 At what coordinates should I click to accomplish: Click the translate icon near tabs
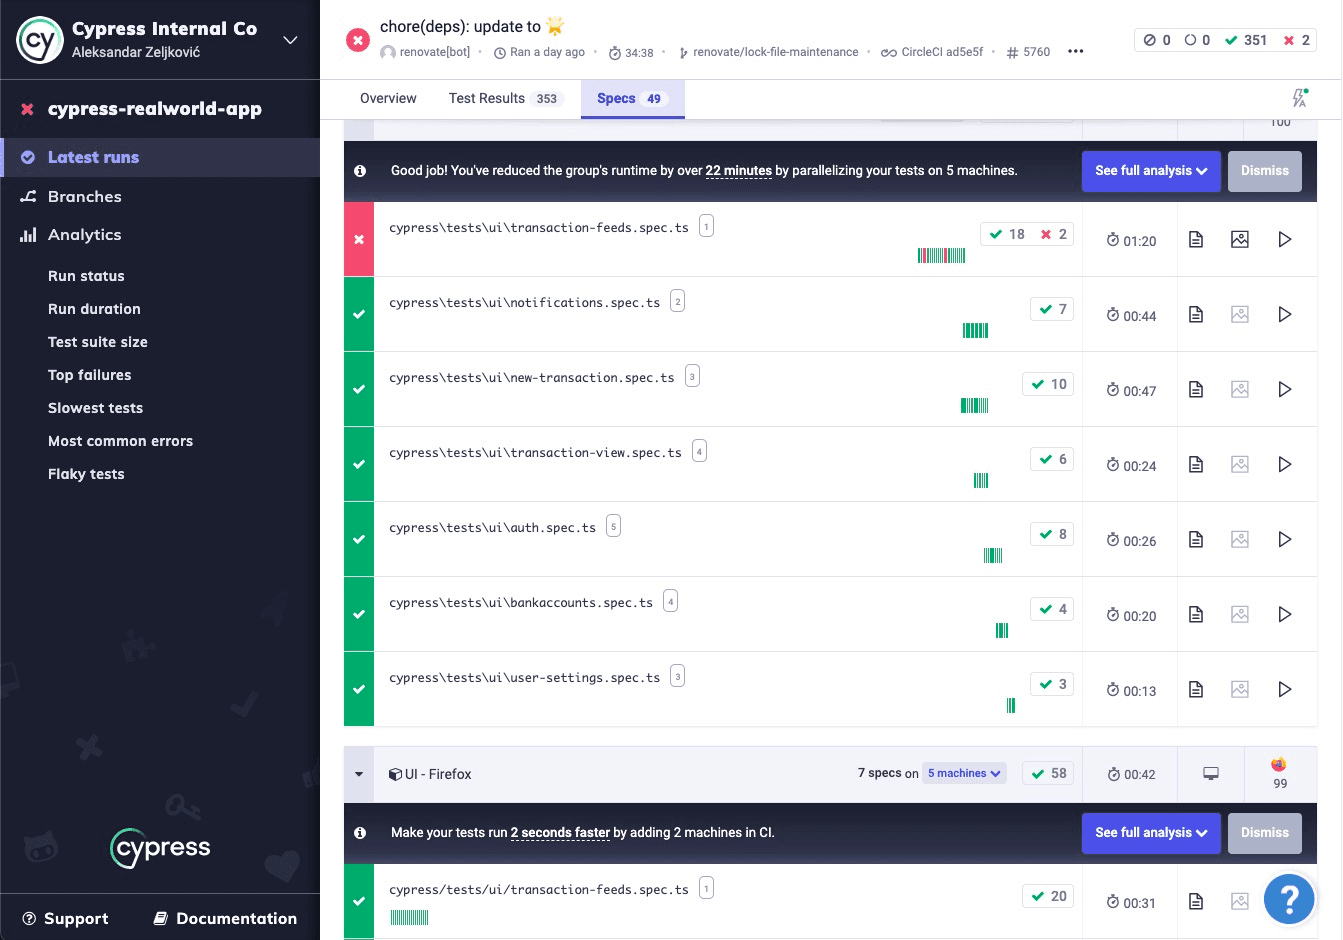point(1299,98)
